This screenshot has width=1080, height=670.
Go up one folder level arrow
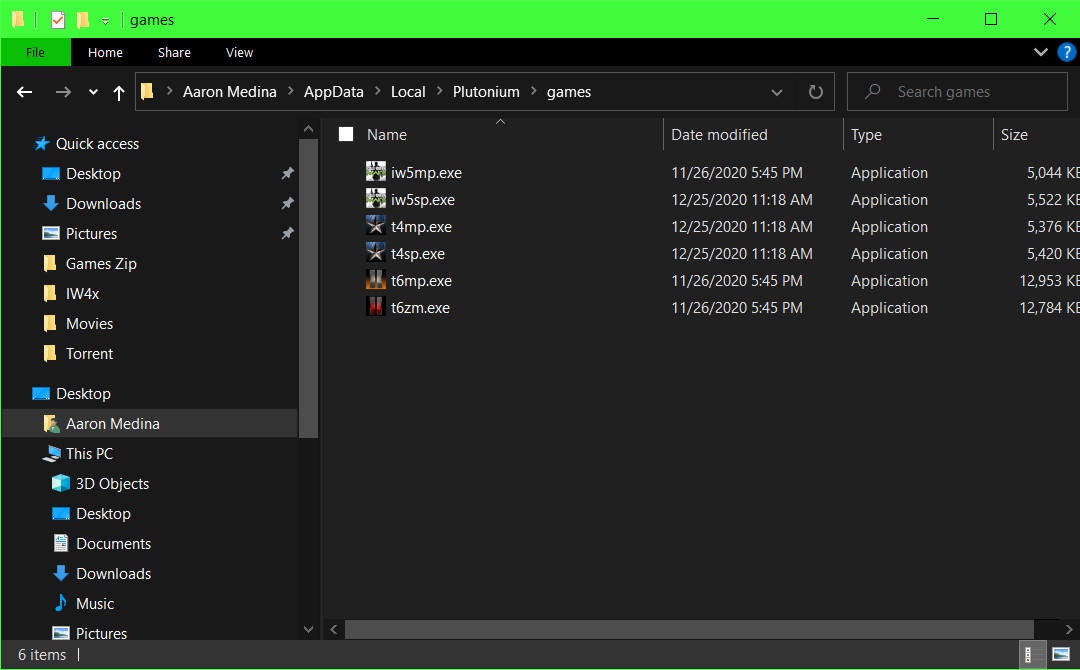[x=118, y=92]
